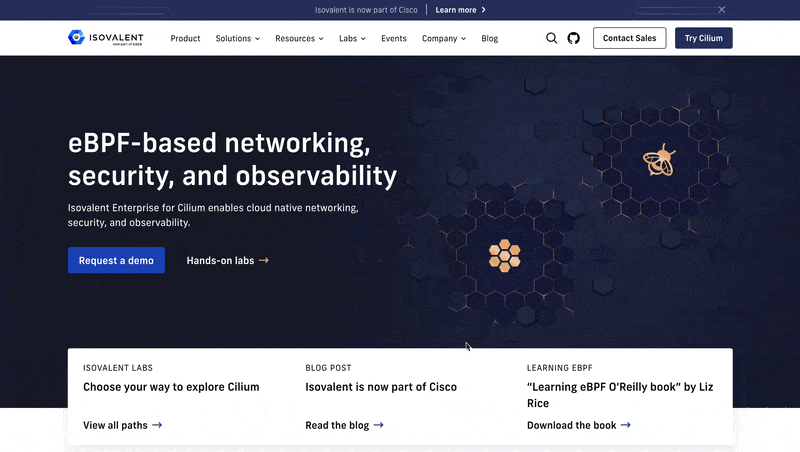Click the ISOVALENT LABS card label
Screen dimensions: 800x452
[x=118, y=368]
